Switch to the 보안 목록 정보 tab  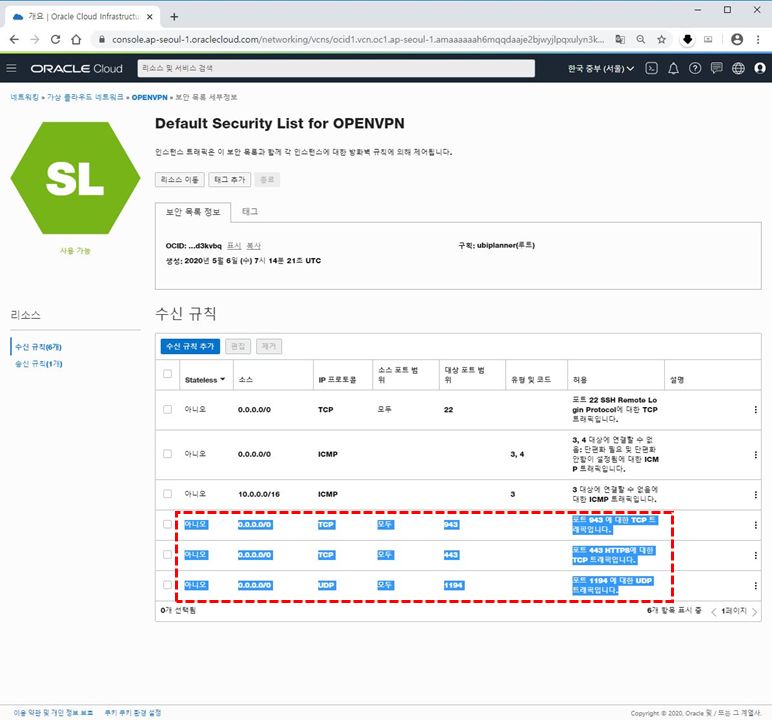tap(193, 212)
